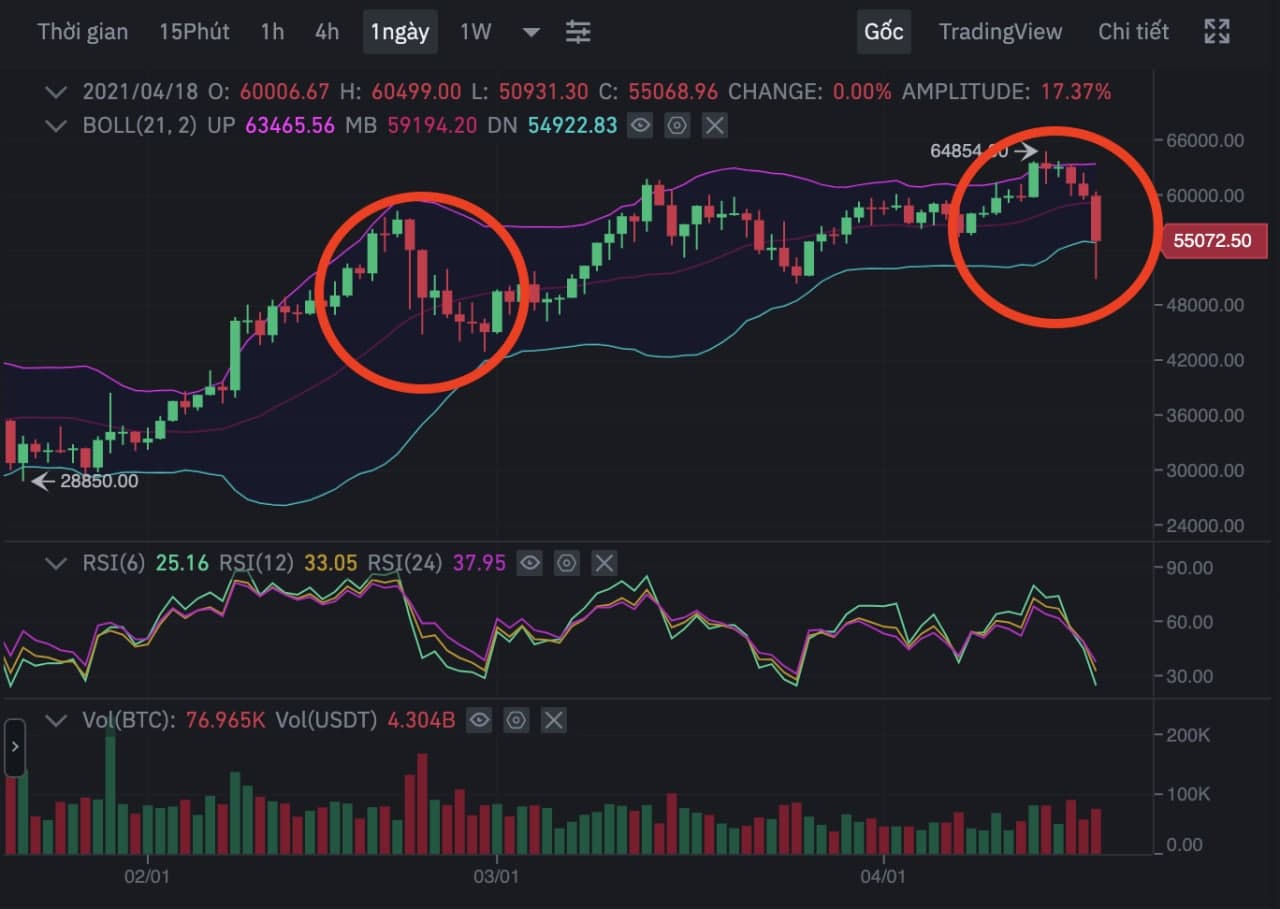This screenshot has width=1280, height=909.
Task: Open the chart indicator settings sliders icon
Action: [578, 31]
